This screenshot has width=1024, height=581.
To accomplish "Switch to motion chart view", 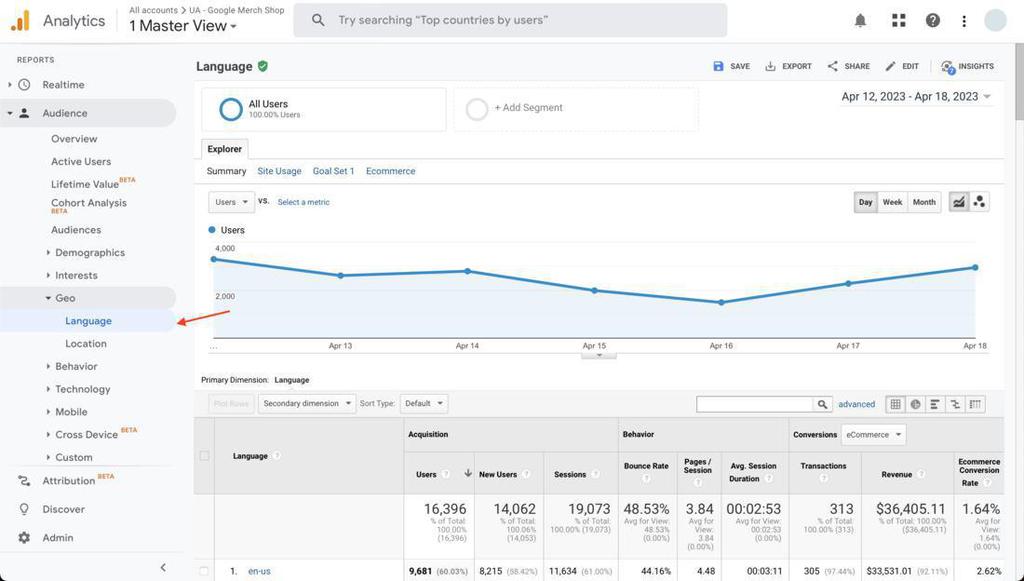I will click(x=979, y=202).
